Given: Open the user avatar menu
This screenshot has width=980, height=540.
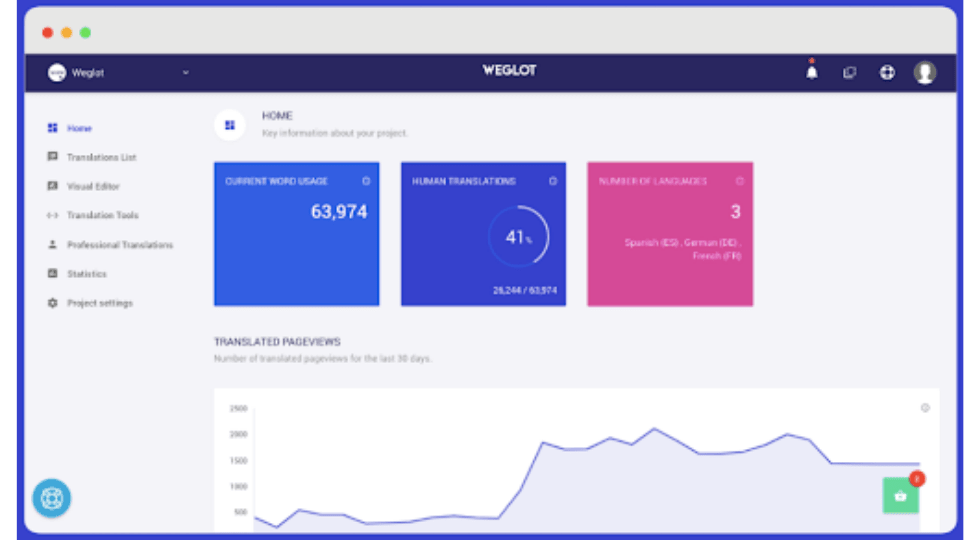Looking at the screenshot, I should pos(924,72).
